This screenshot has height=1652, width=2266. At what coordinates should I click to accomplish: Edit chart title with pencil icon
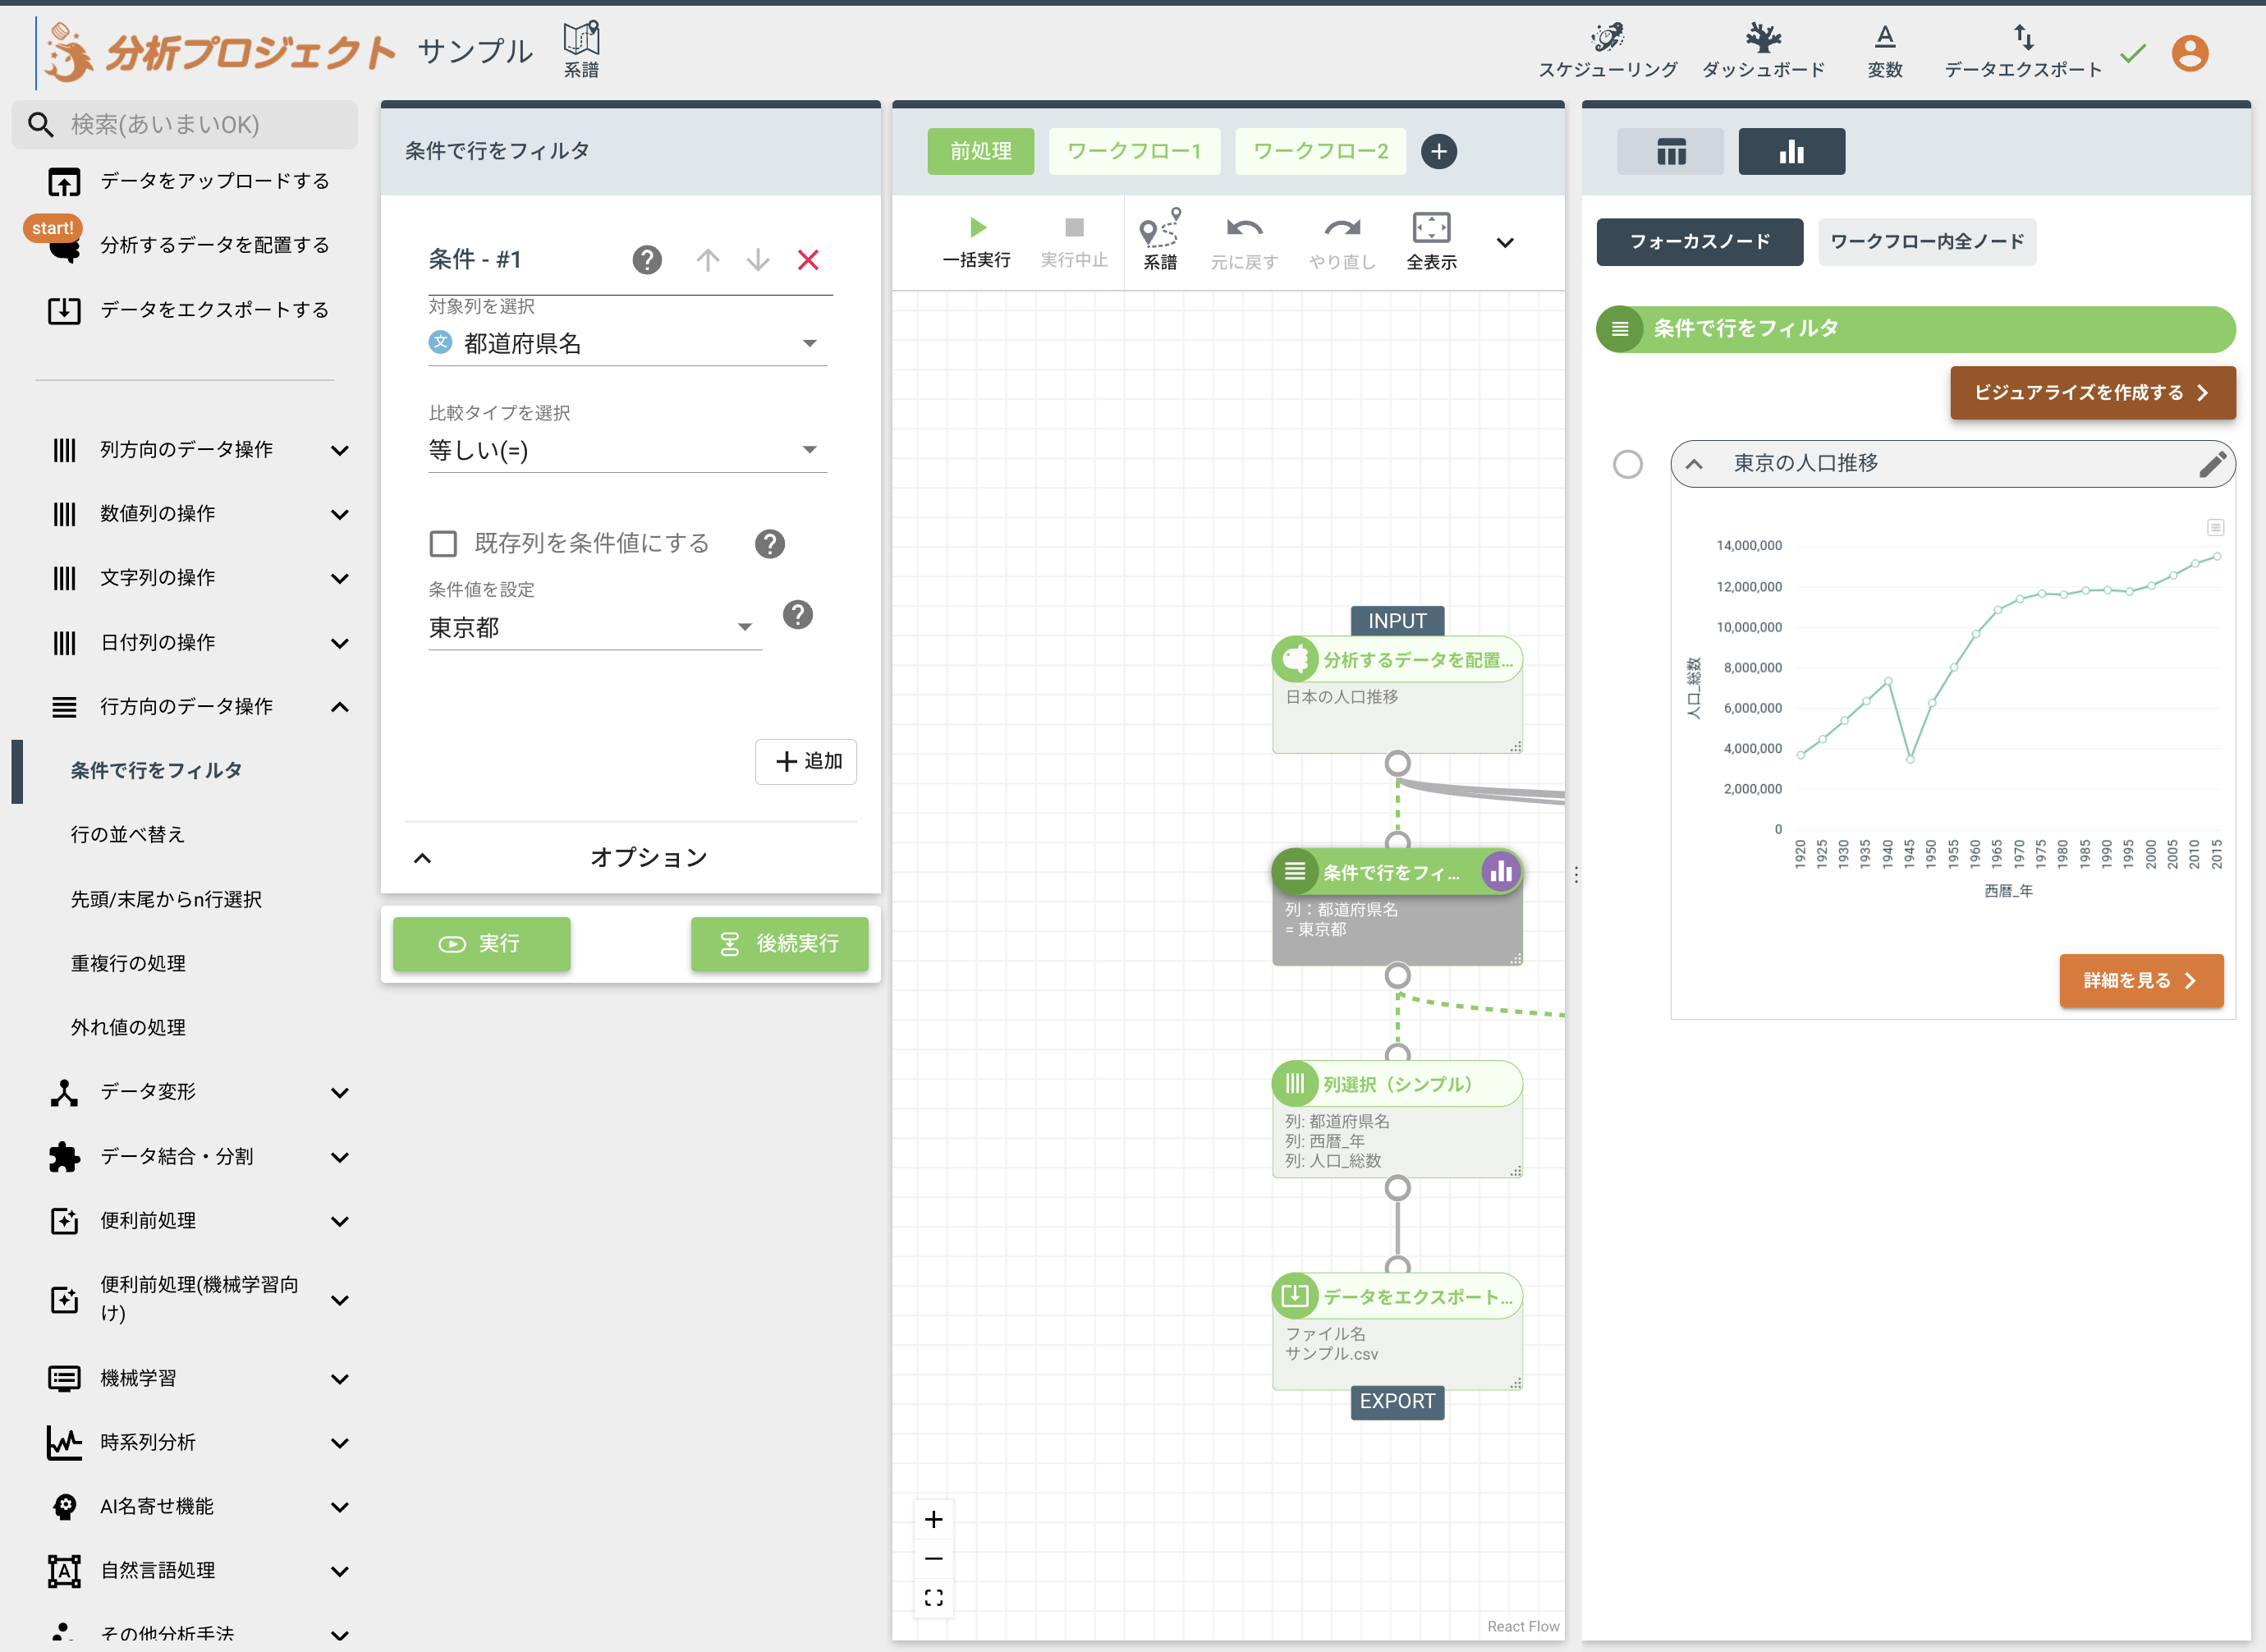click(x=2211, y=464)
